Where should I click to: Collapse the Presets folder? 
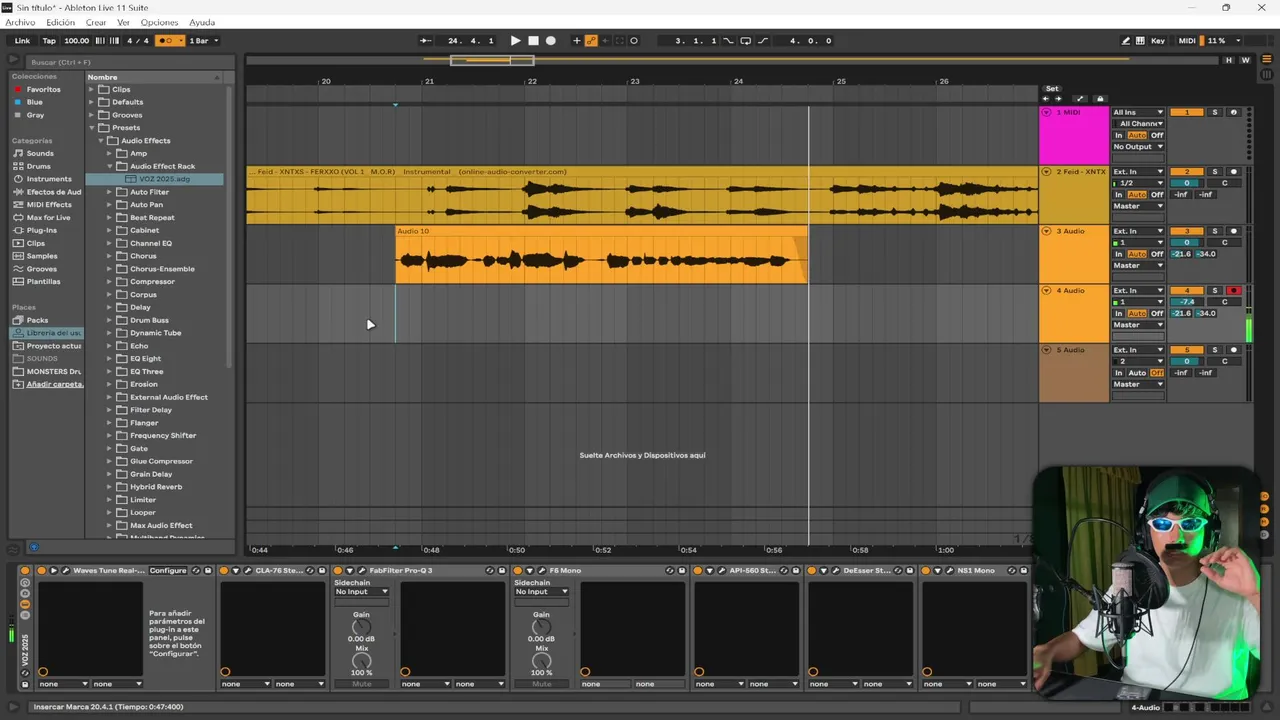pyautogui.click(x=92, y=128)
